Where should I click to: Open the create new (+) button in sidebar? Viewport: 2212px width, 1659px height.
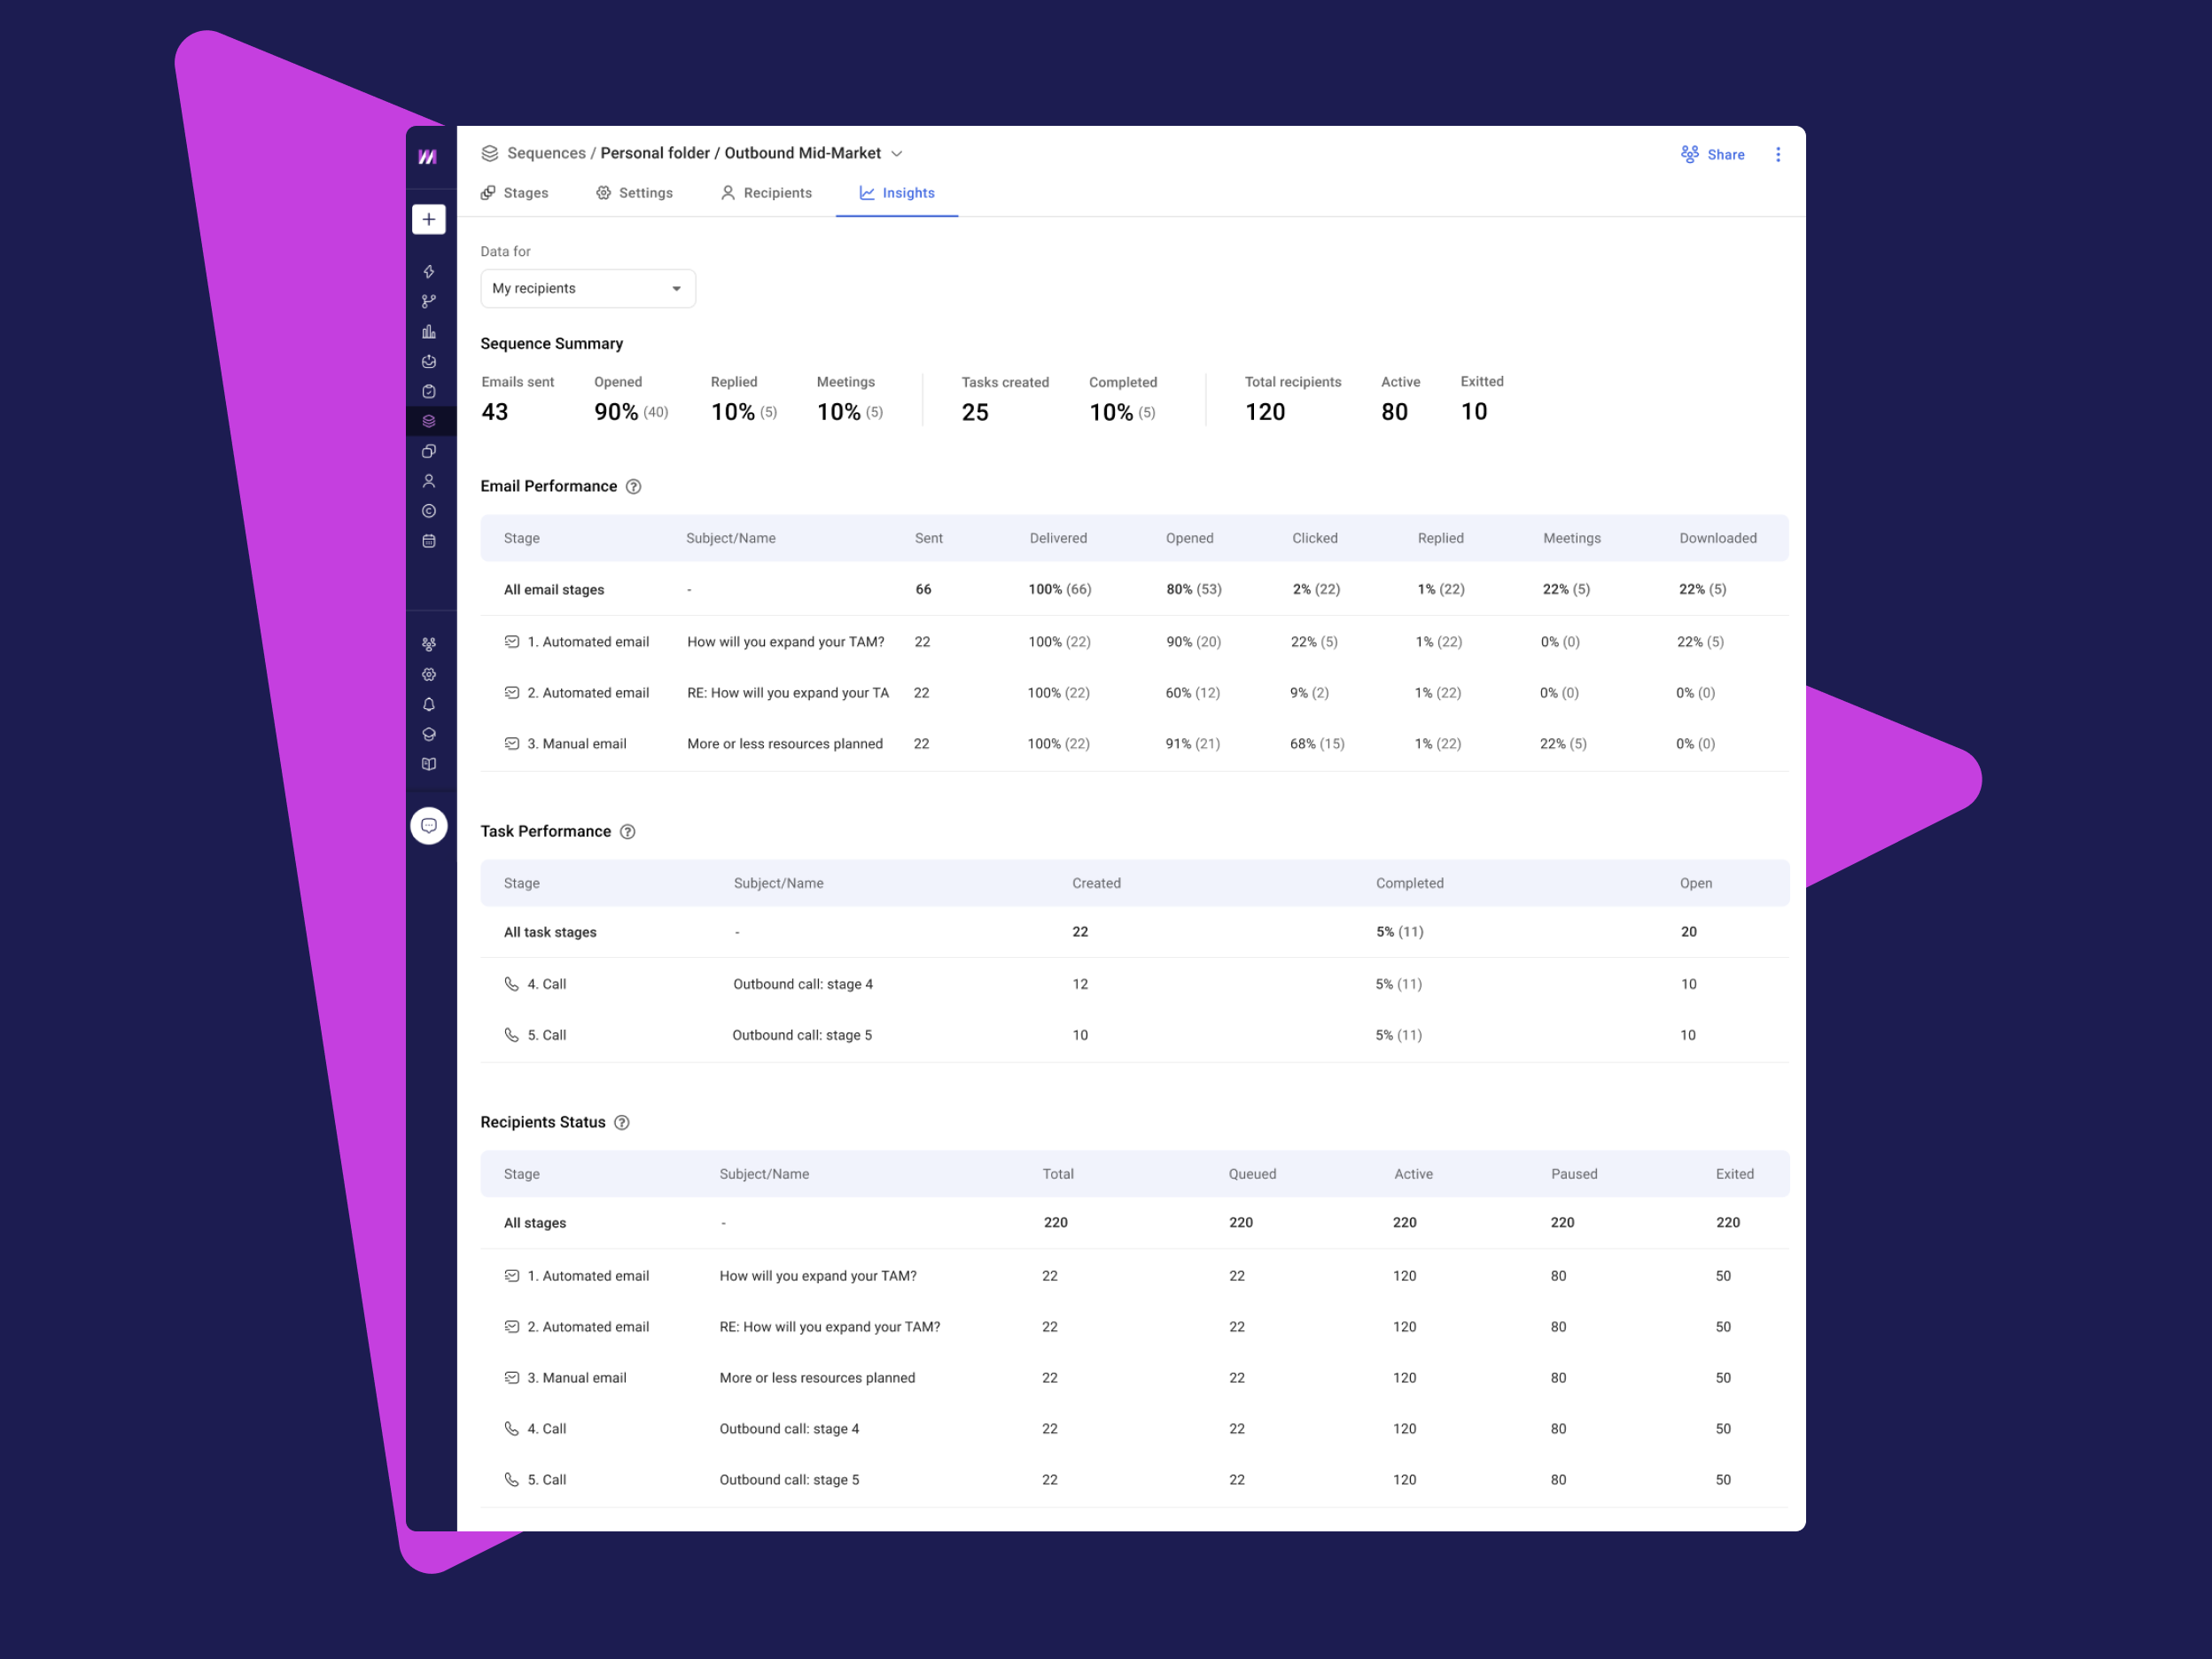[x=429, y=219]
